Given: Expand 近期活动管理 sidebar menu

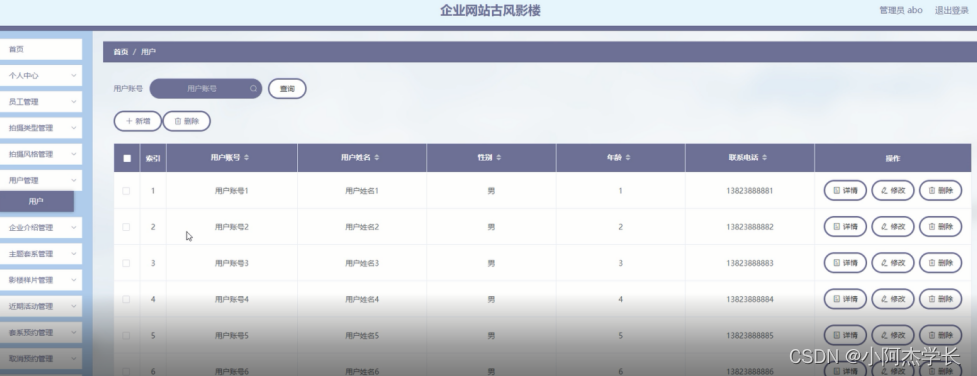Looking at the screenshot, I should coord(41,306).
